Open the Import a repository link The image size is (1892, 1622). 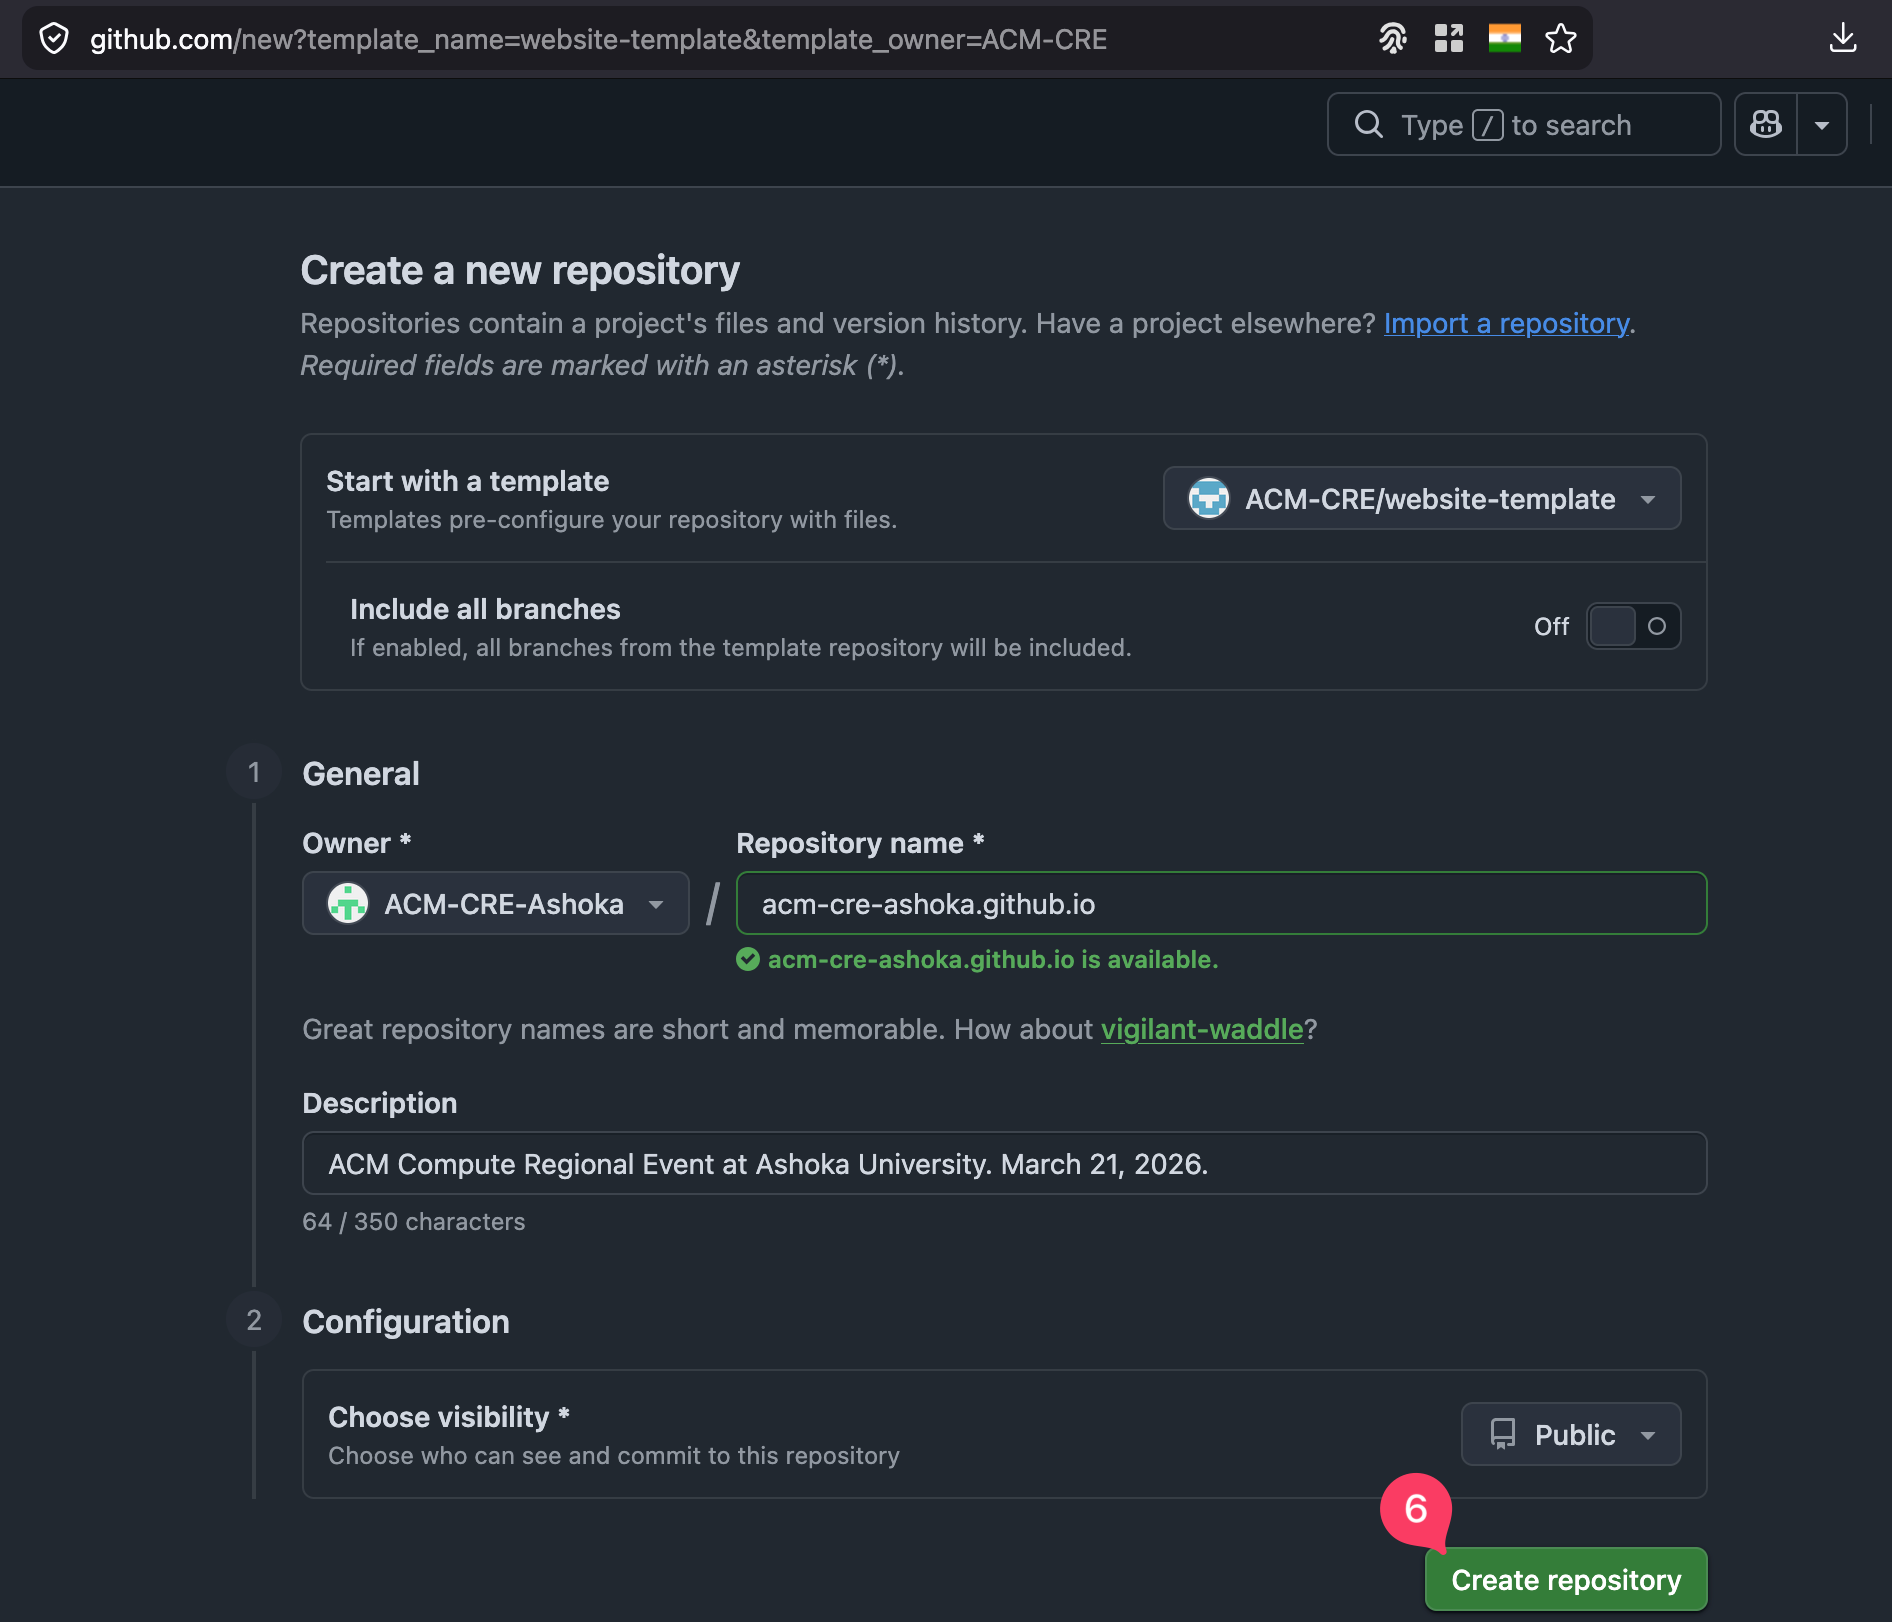1506,323
